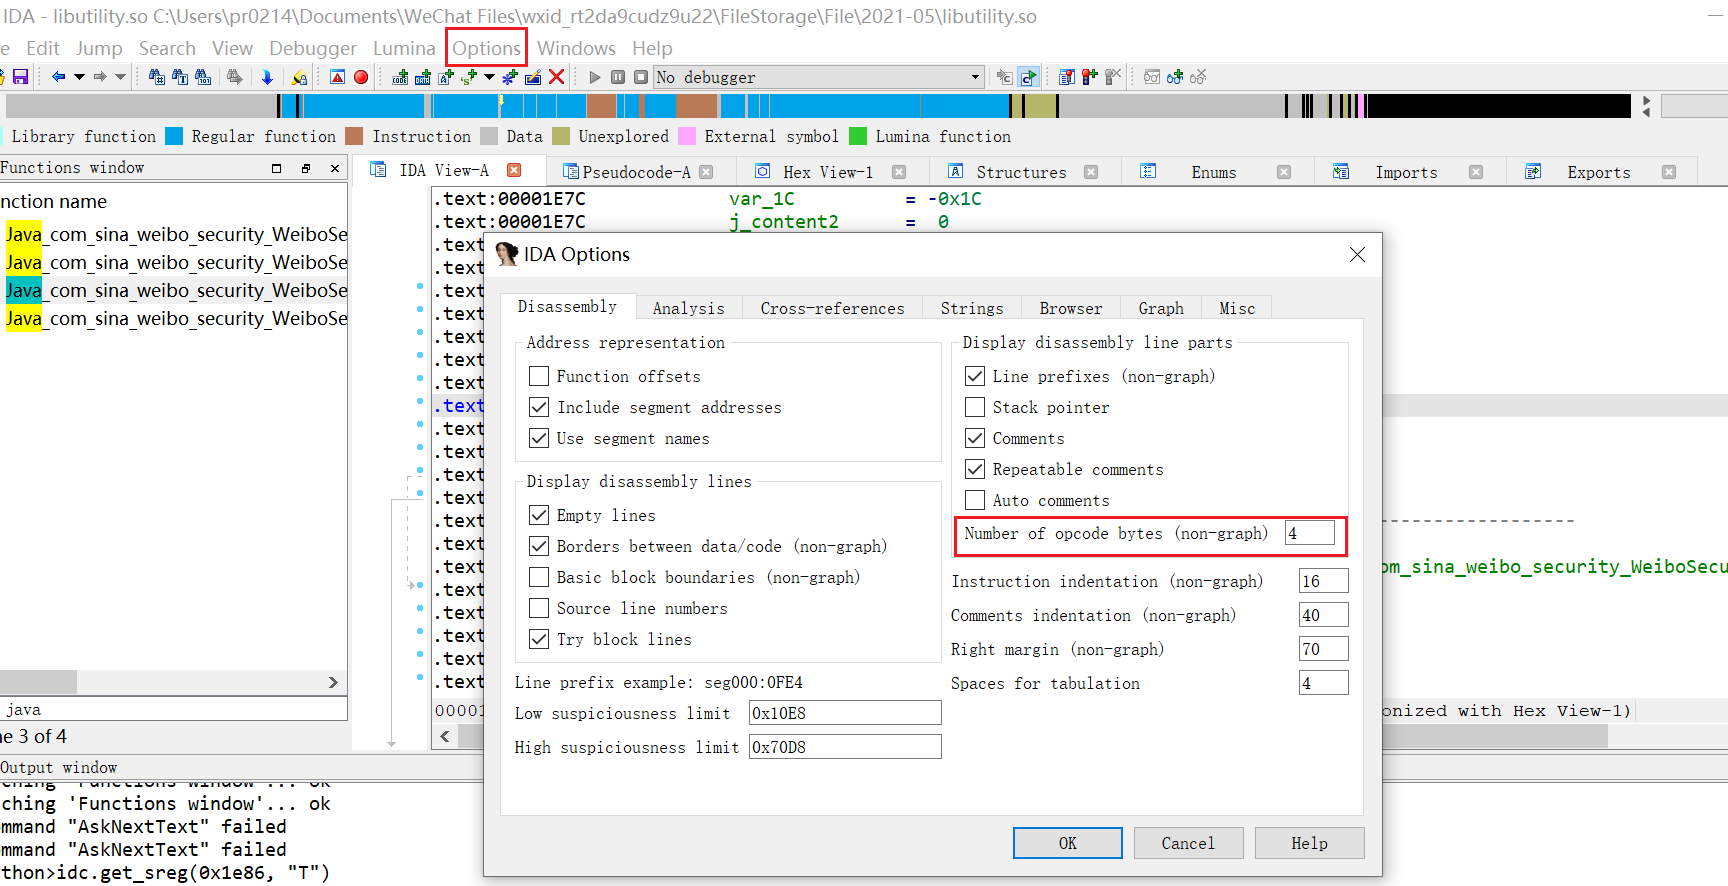This screenshot has width=1728, height=886.
Task: Click OK in IDA Options dialog
Action: pos(1068,843)
